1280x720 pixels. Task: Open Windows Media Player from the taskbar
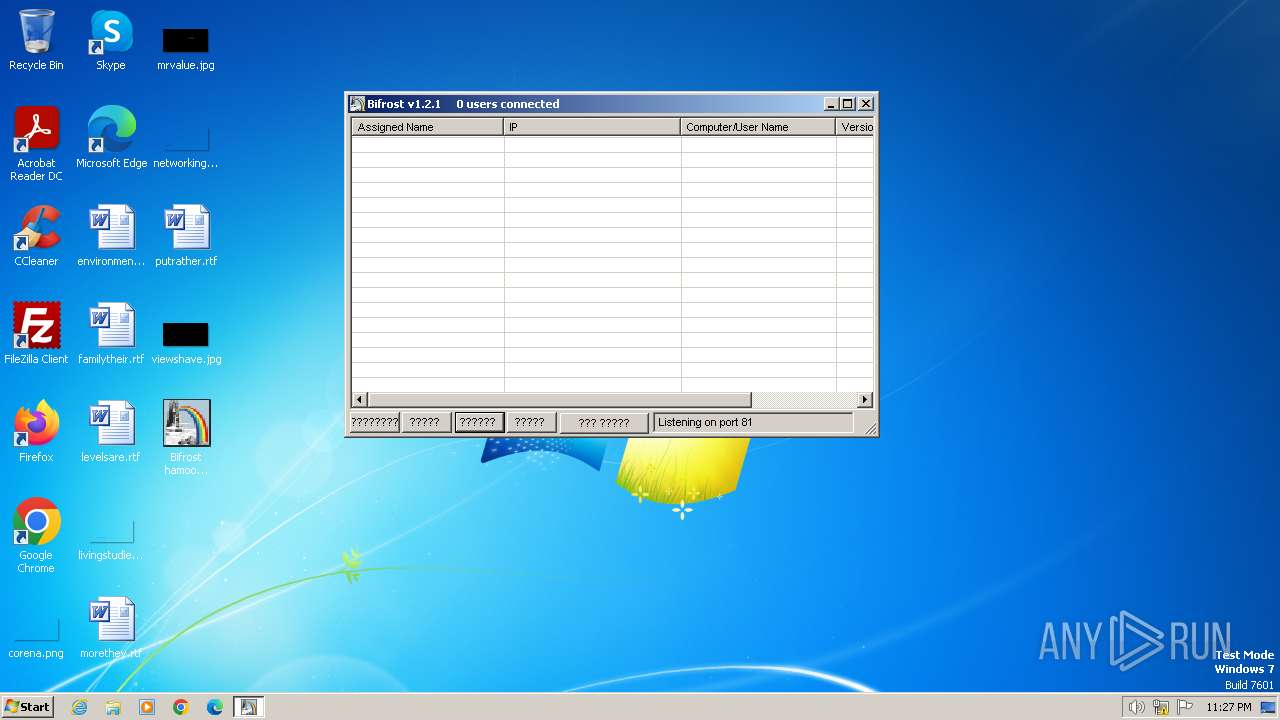(147, 707)
